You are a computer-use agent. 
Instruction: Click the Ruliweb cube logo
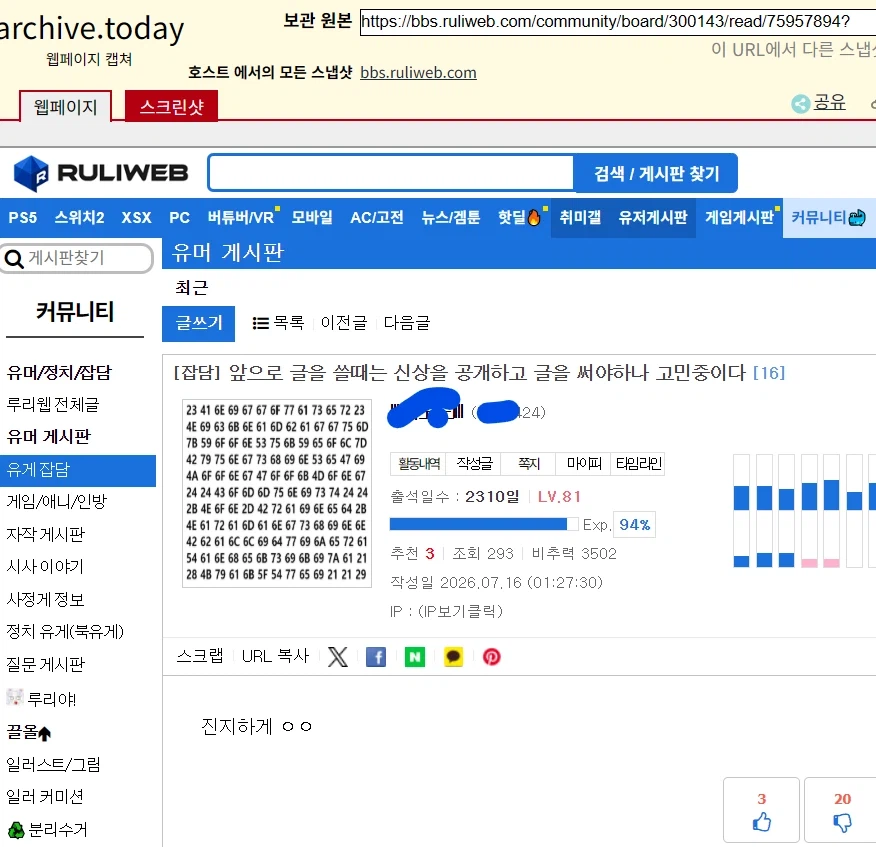point(31,173)
